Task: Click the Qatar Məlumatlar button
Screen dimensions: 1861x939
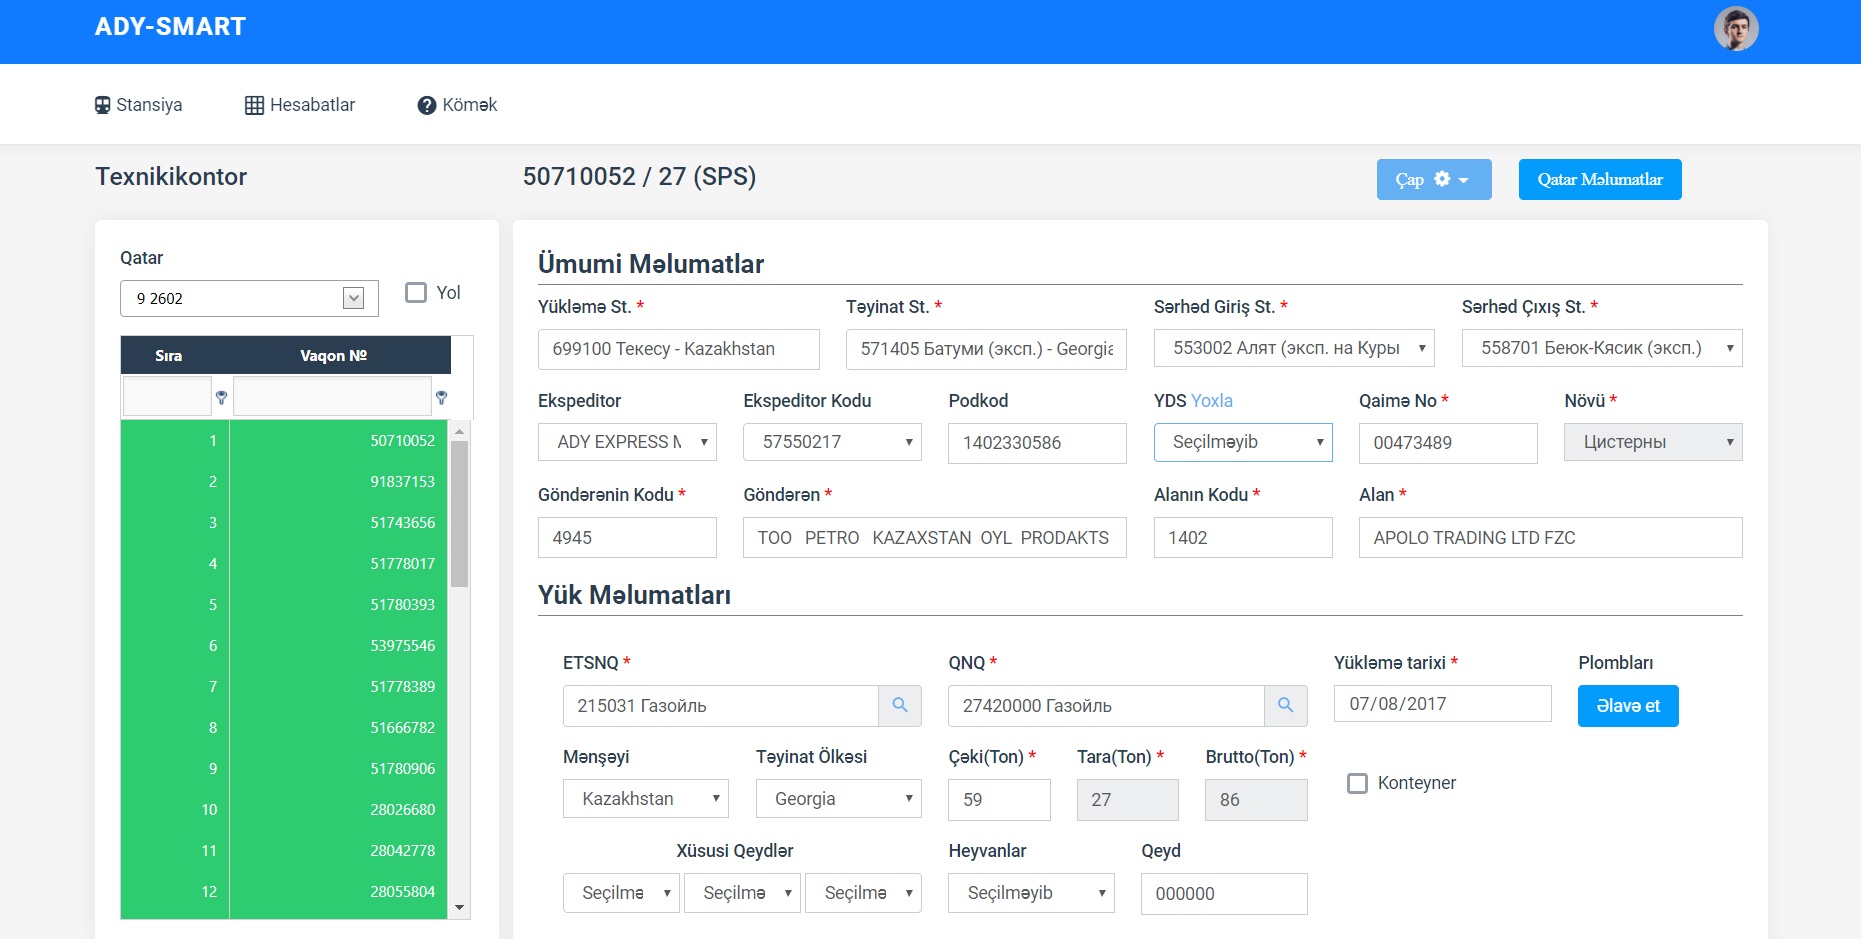Action: pyautogui.click(x=1599, y=180)
